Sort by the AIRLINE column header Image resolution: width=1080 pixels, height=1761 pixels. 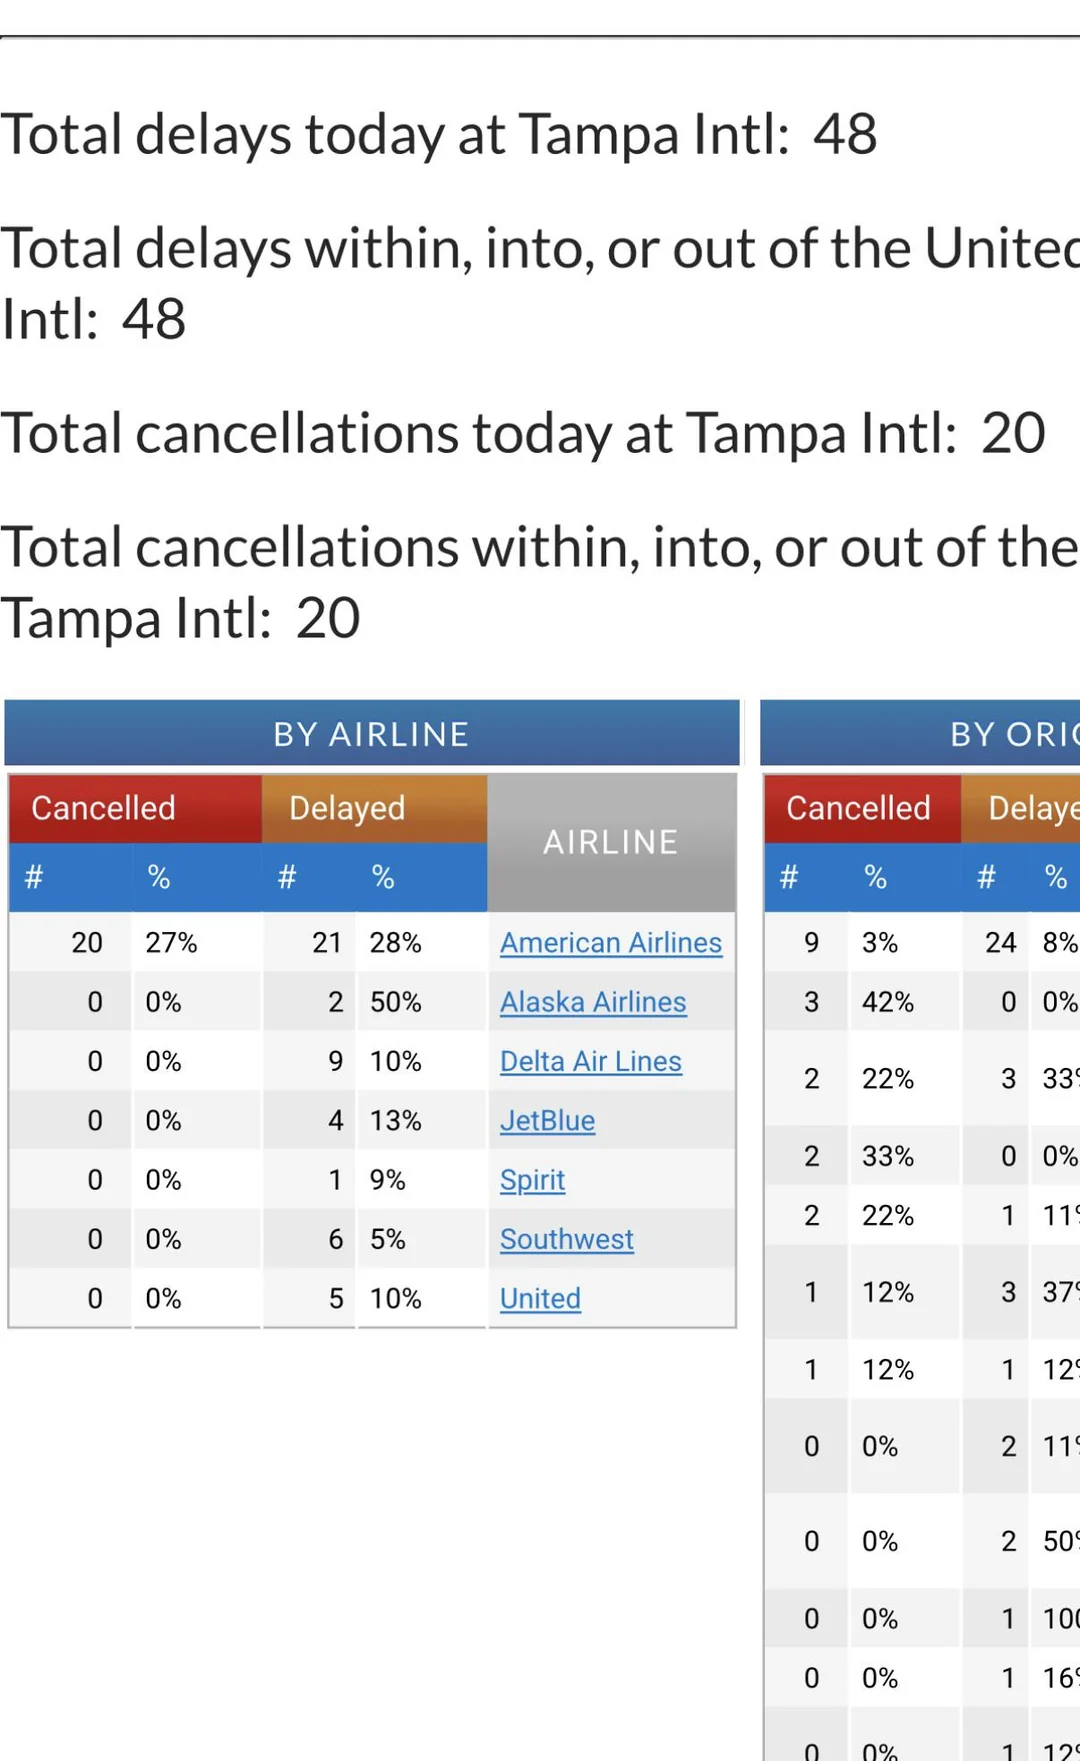click(610, 842)
